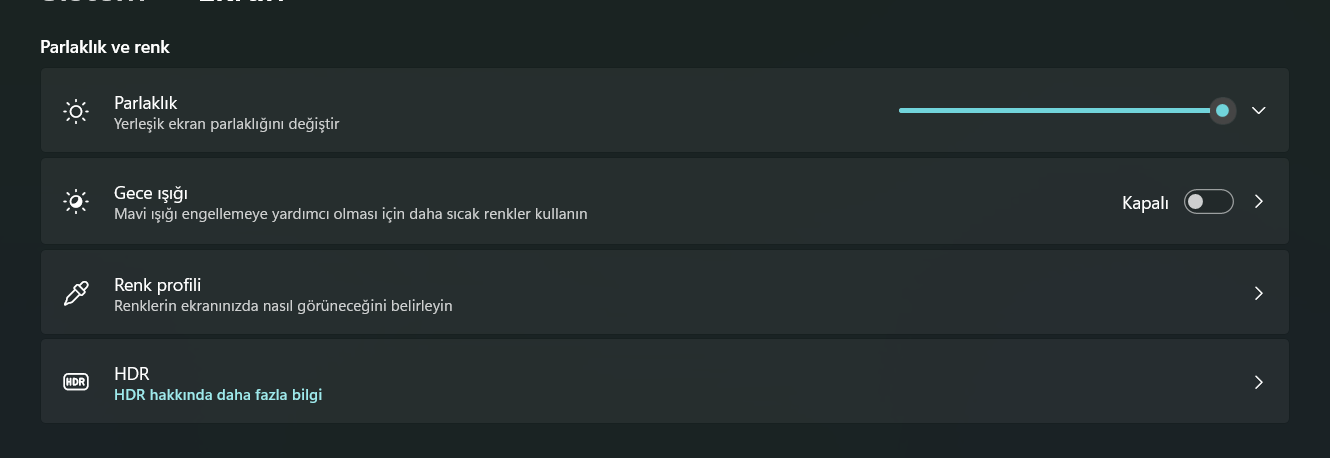Image resolution: width=1330 pixels, height=458 pixels.
Task: Open Renk profili page using its chevron
Action: pos(1259,293)
